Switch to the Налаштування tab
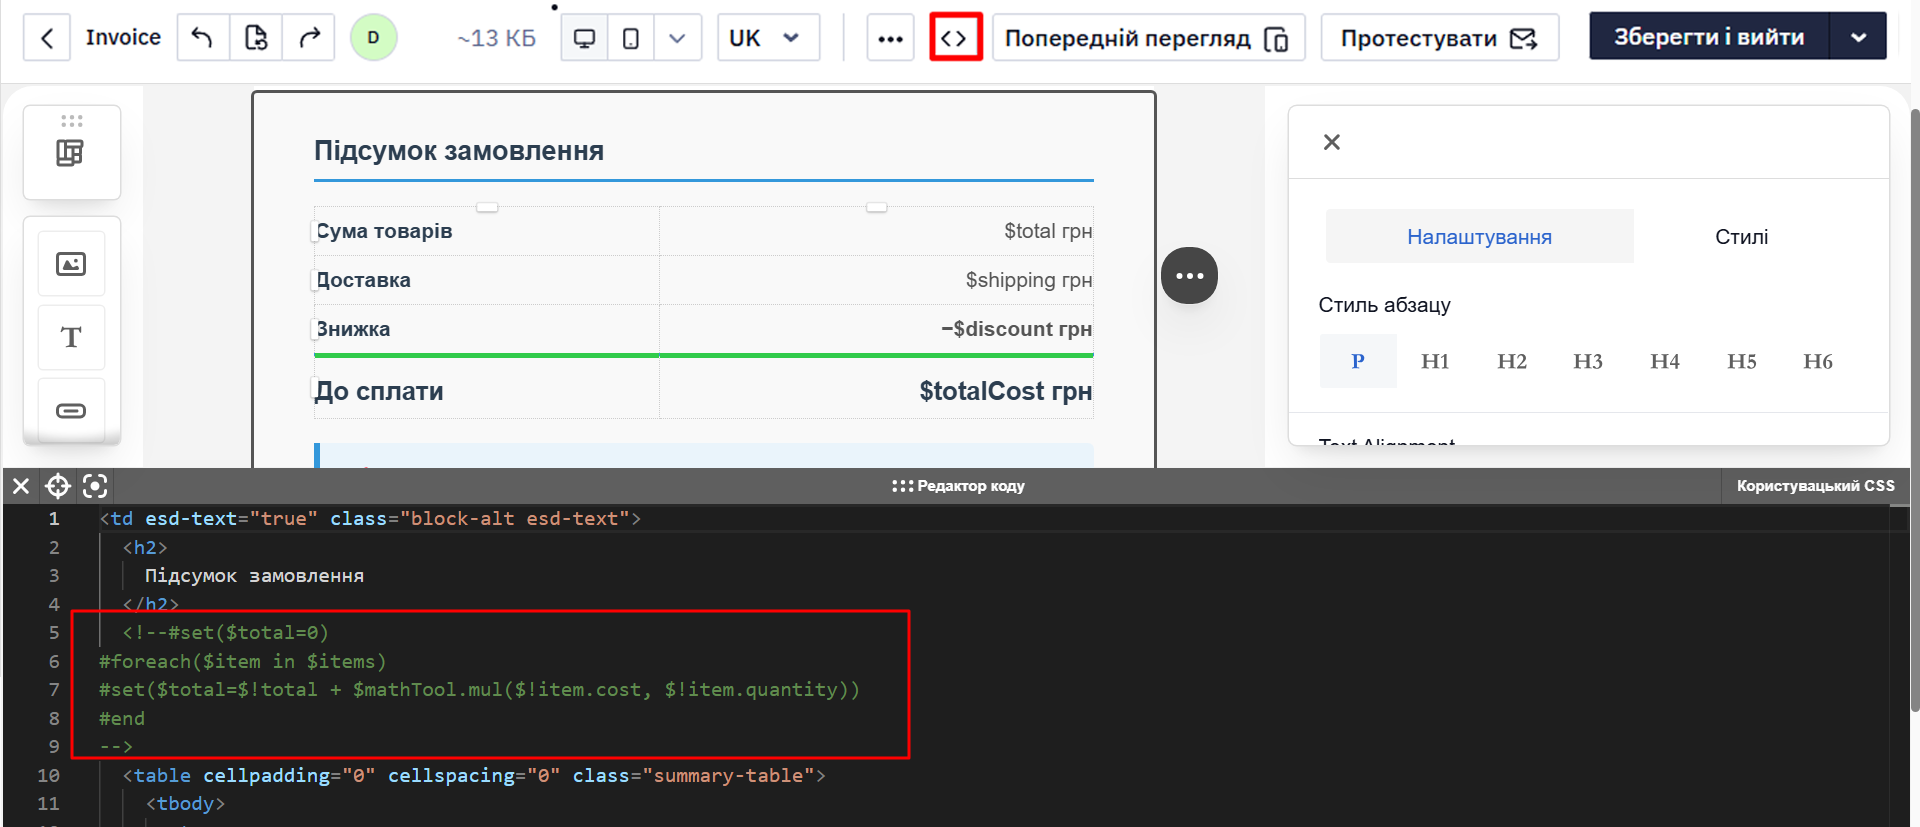Viewport: 1920px width, 827px height. [x=1479, y=236]
